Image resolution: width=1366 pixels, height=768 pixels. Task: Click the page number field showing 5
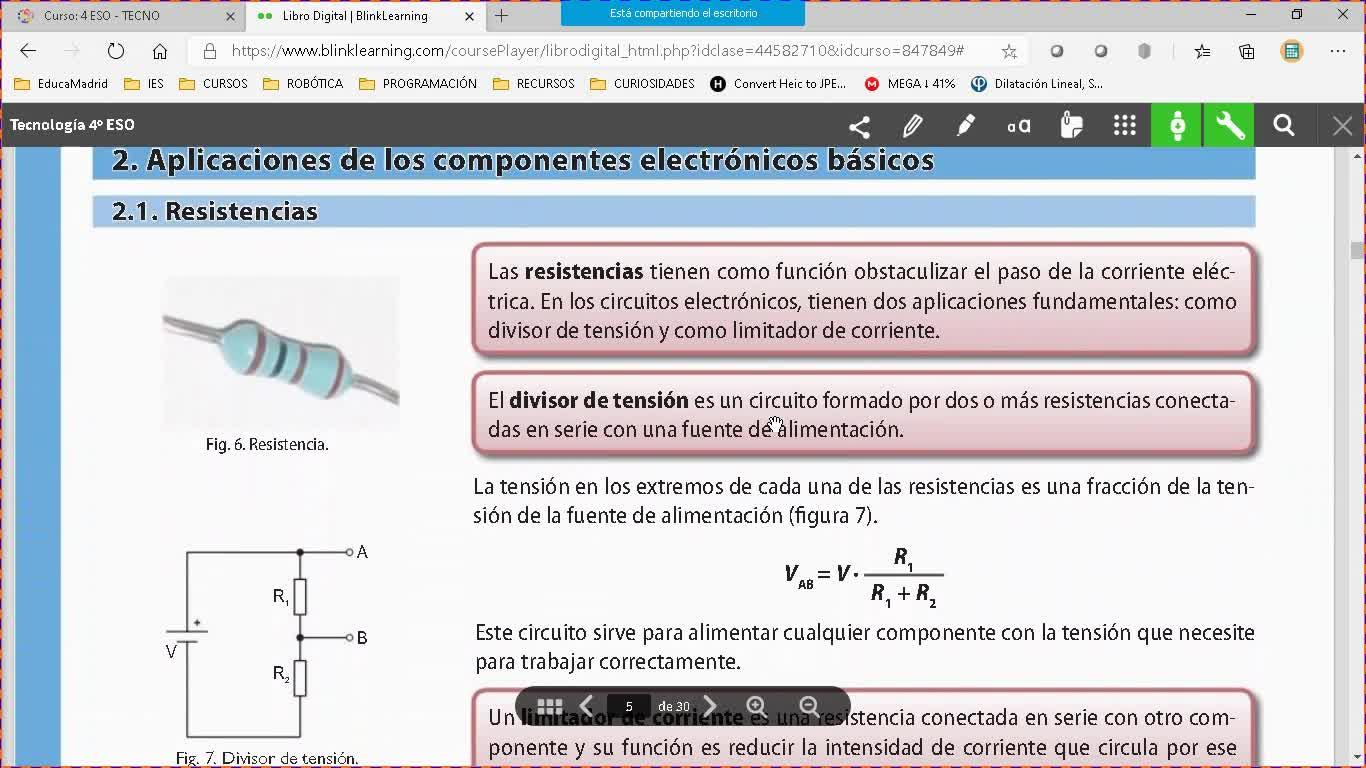tap(629, 706)
